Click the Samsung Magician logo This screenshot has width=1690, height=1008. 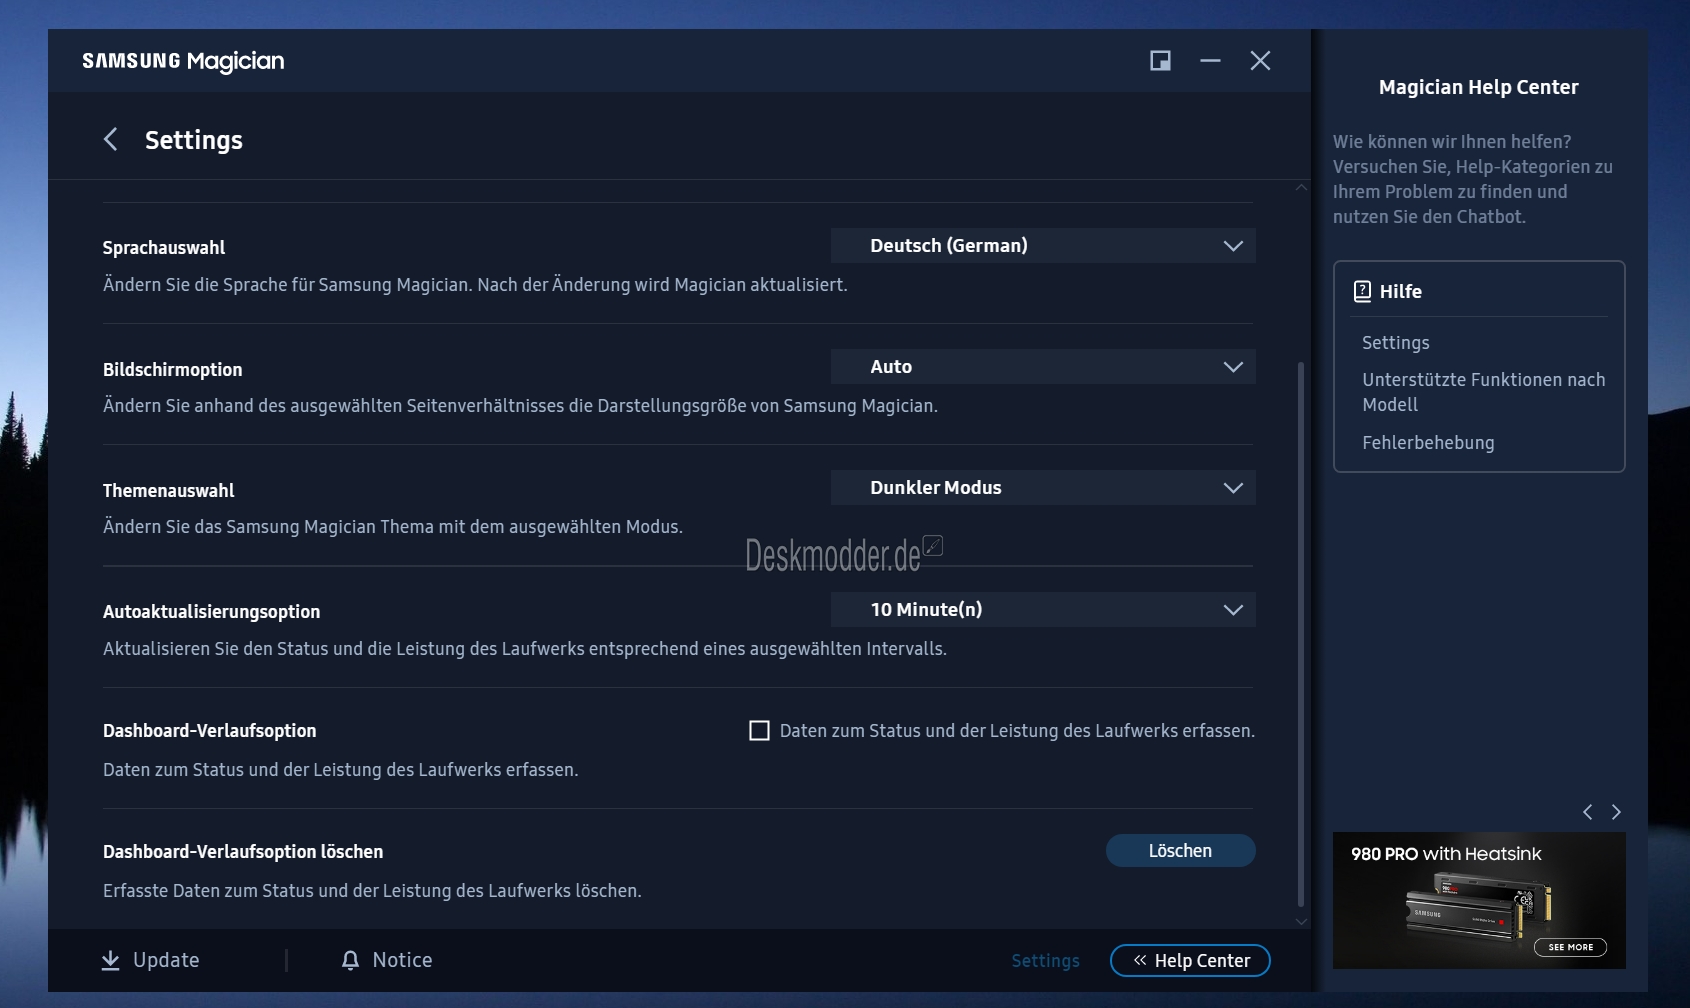(x=183, y=61)
